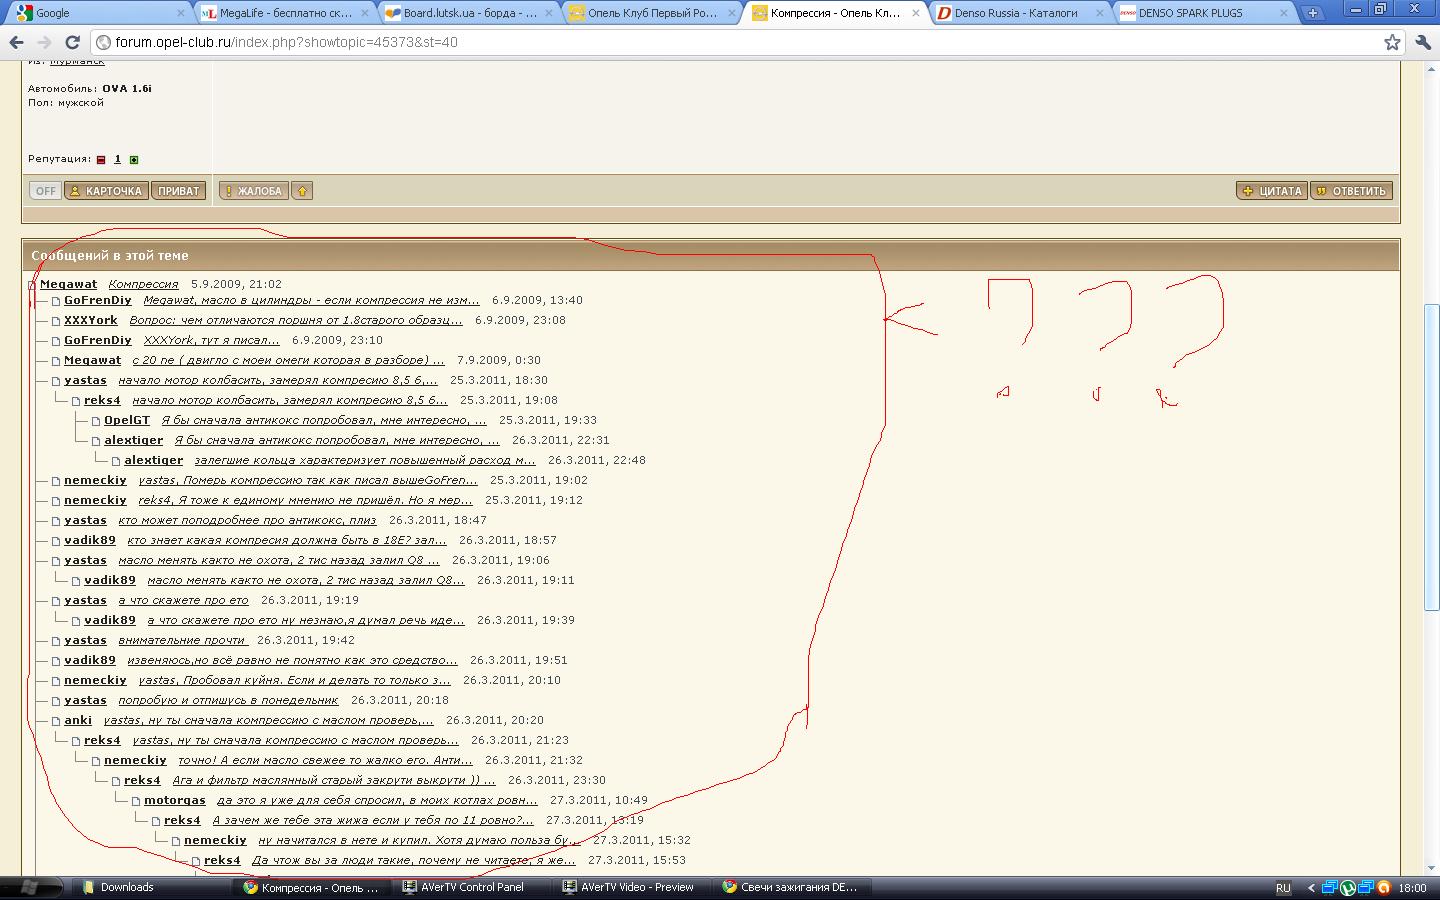Click post icon beside XXXYork message

pyautogui.click(x=56, y=321)
